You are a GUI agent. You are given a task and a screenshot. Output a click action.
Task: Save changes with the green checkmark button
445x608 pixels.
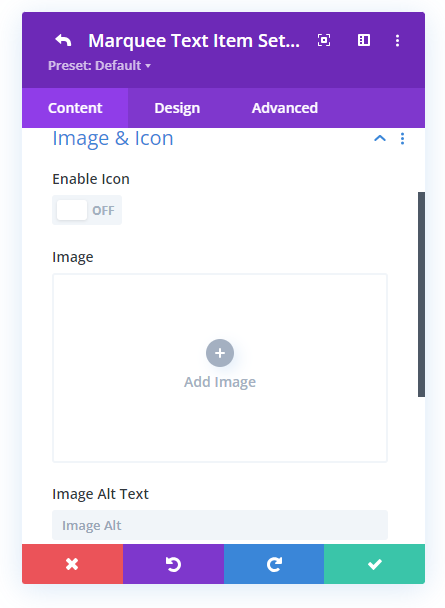pyautogui.click(x=374, y=564)
